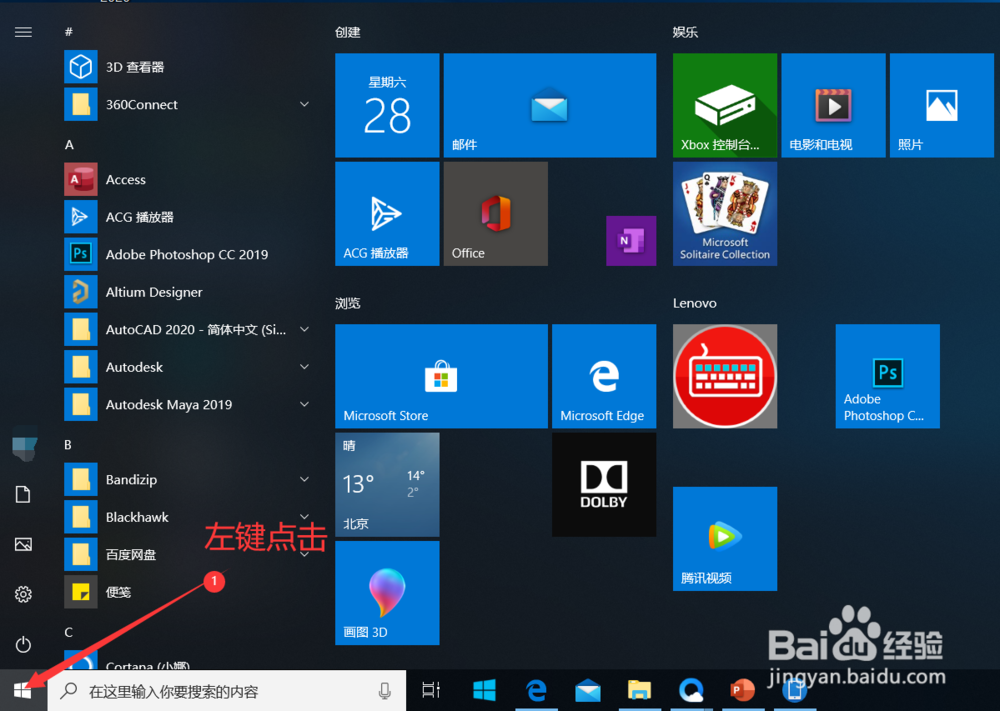Click the # section header
This screenshot has height=711, width=1000.
tap(69, 32)
